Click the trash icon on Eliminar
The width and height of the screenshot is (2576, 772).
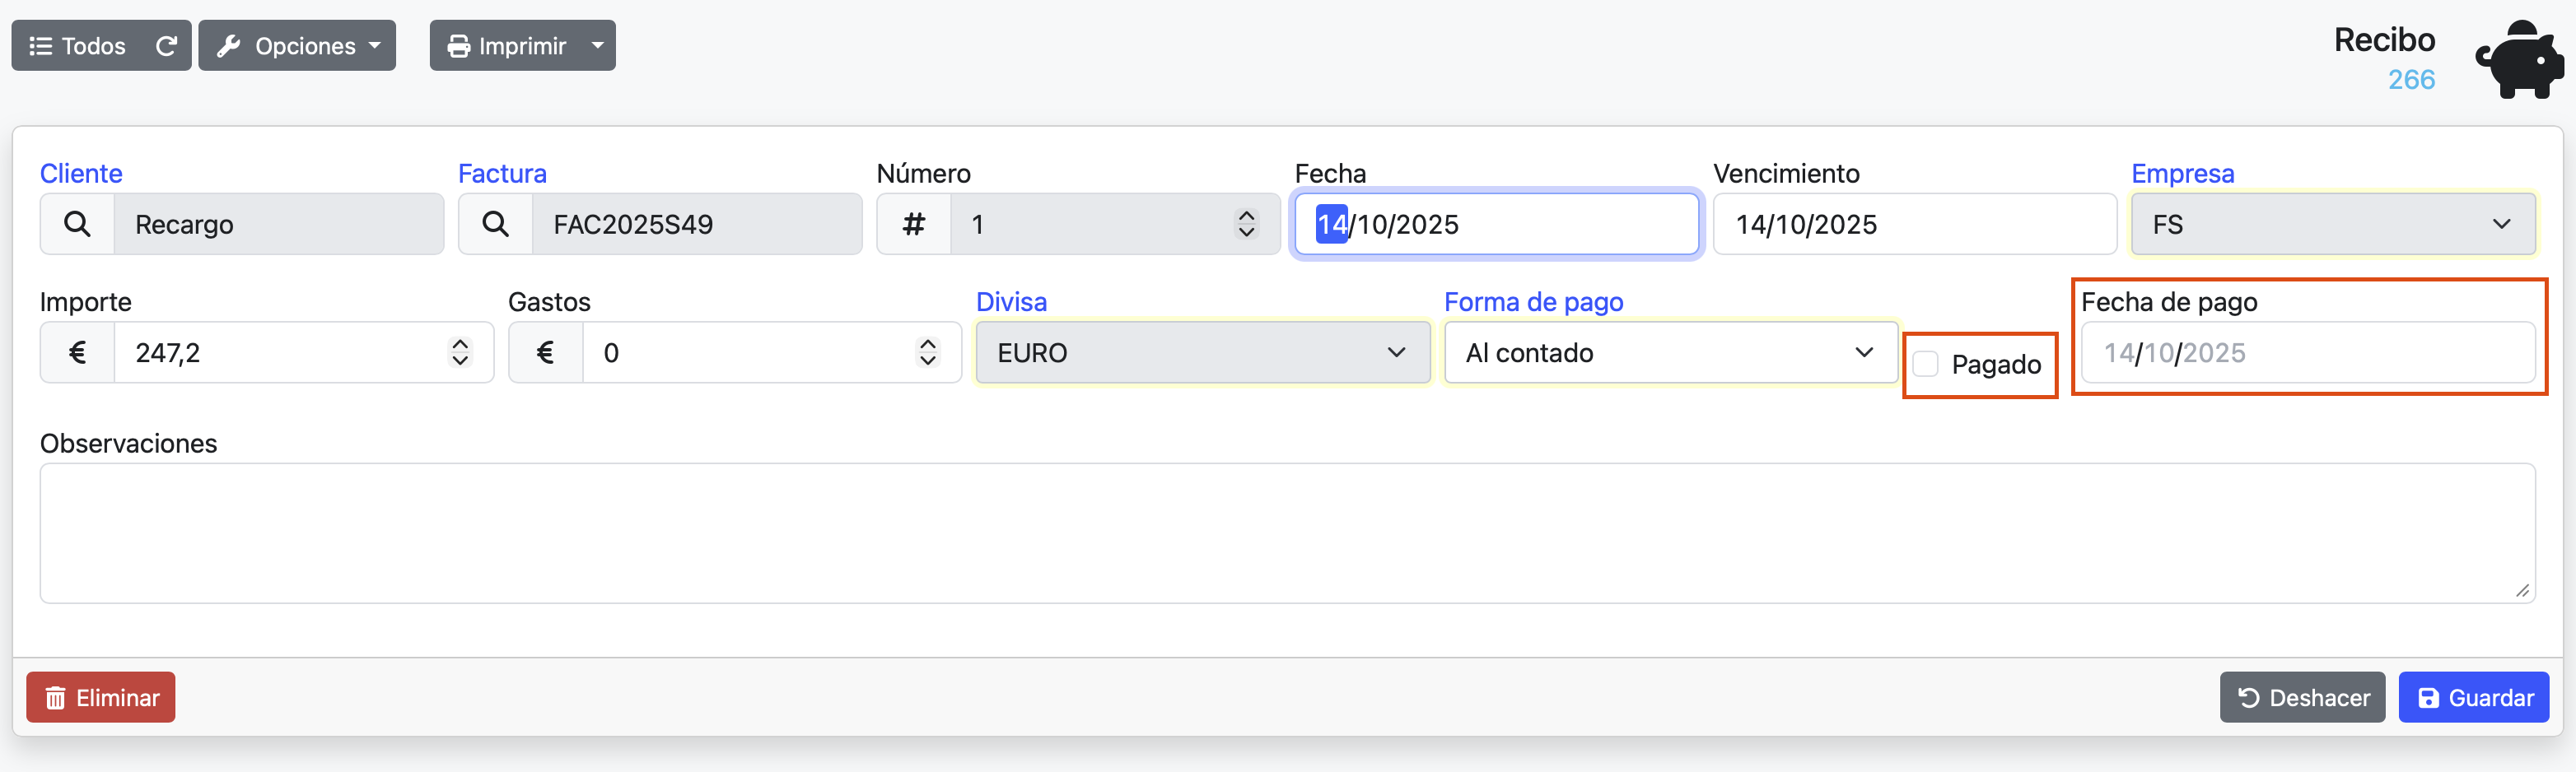point(55,697)
